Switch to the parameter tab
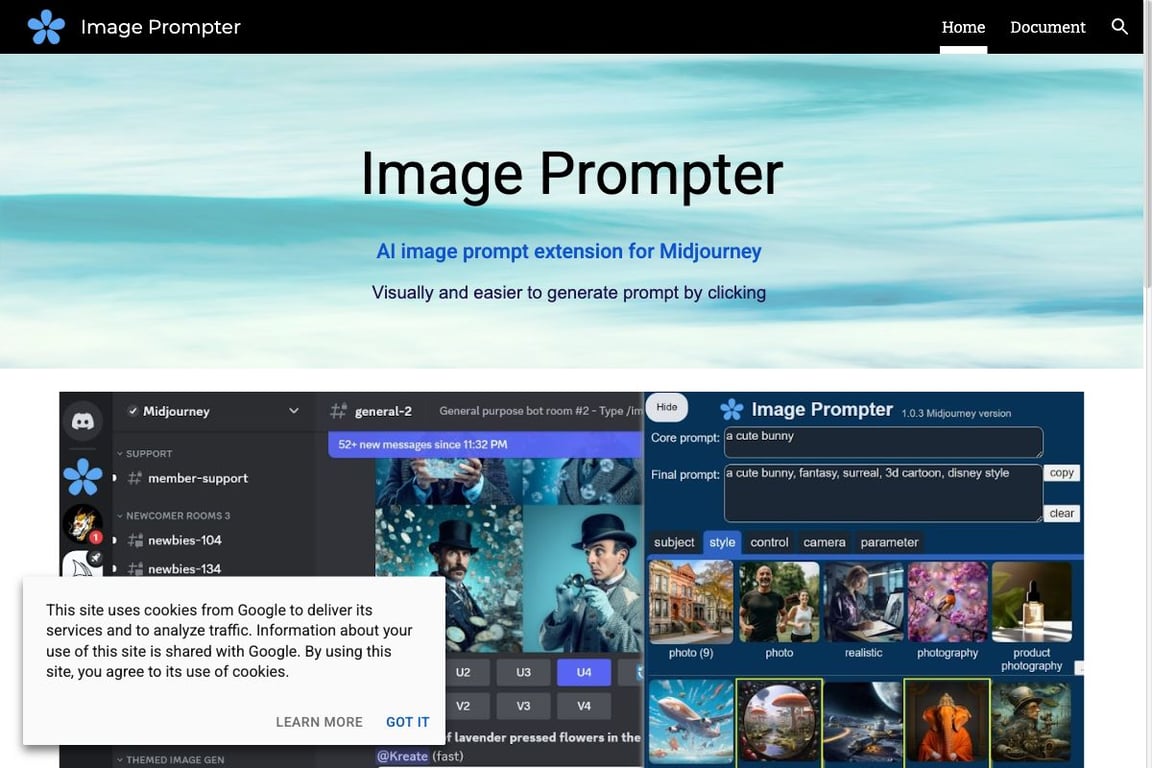 (x=889, y=542)
